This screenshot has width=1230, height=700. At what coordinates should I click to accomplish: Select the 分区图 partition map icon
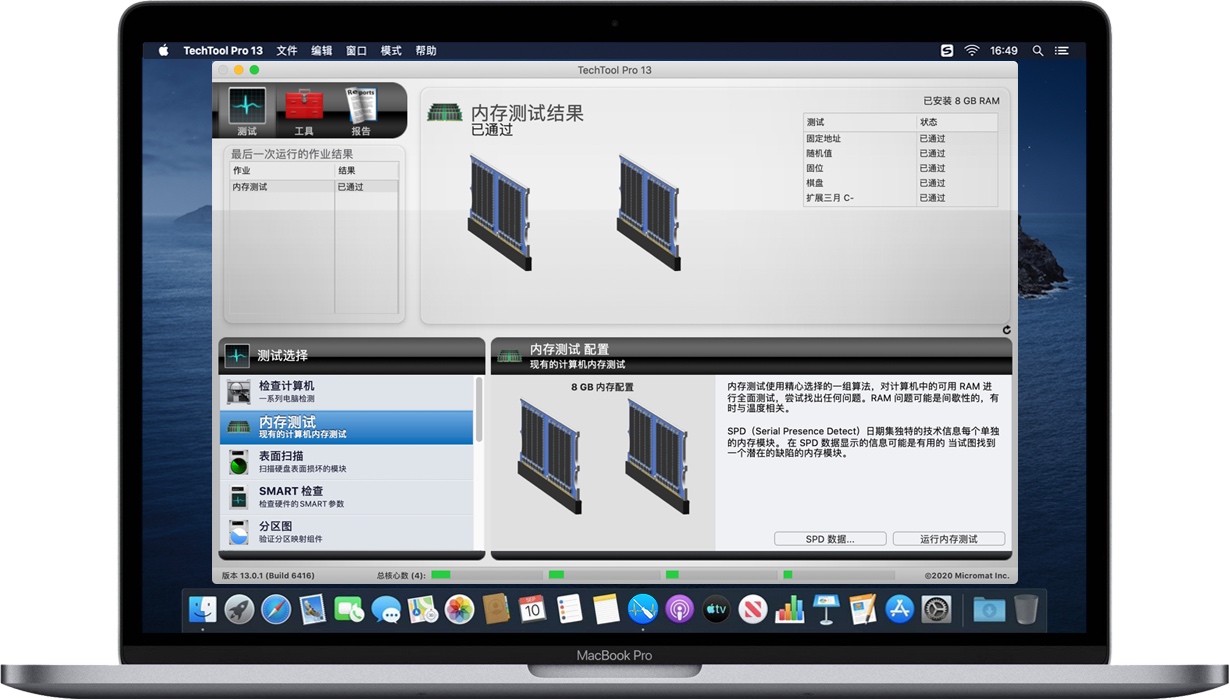tap(238, 532)
